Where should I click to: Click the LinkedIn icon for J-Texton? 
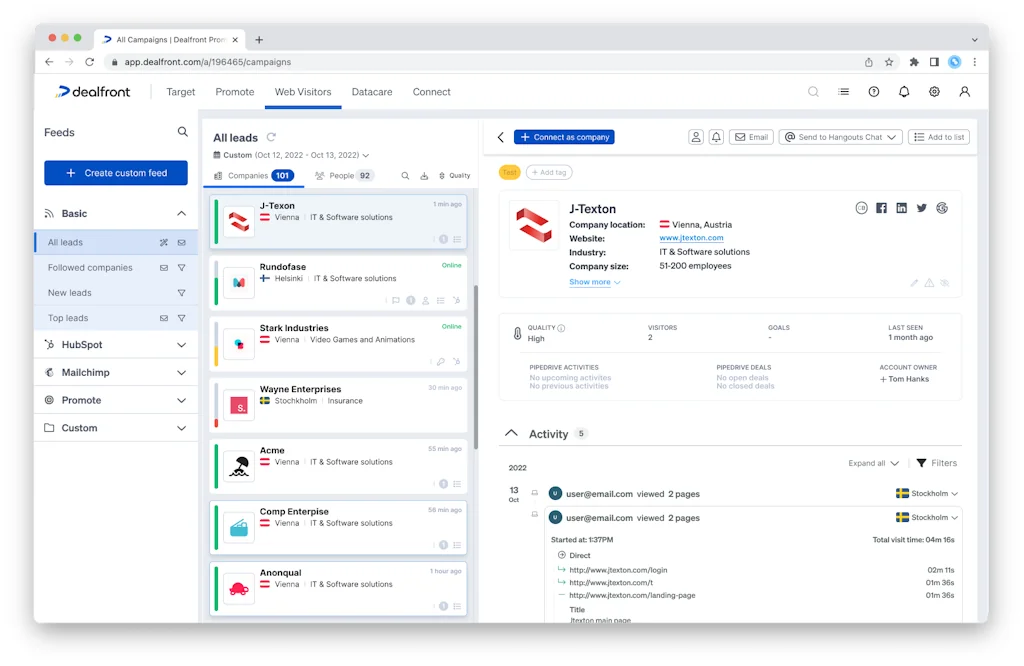[x=901, y=208]
